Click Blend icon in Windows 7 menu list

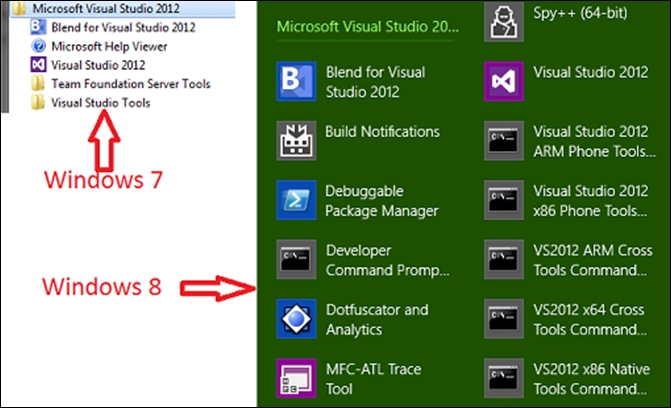pos(38,27)
